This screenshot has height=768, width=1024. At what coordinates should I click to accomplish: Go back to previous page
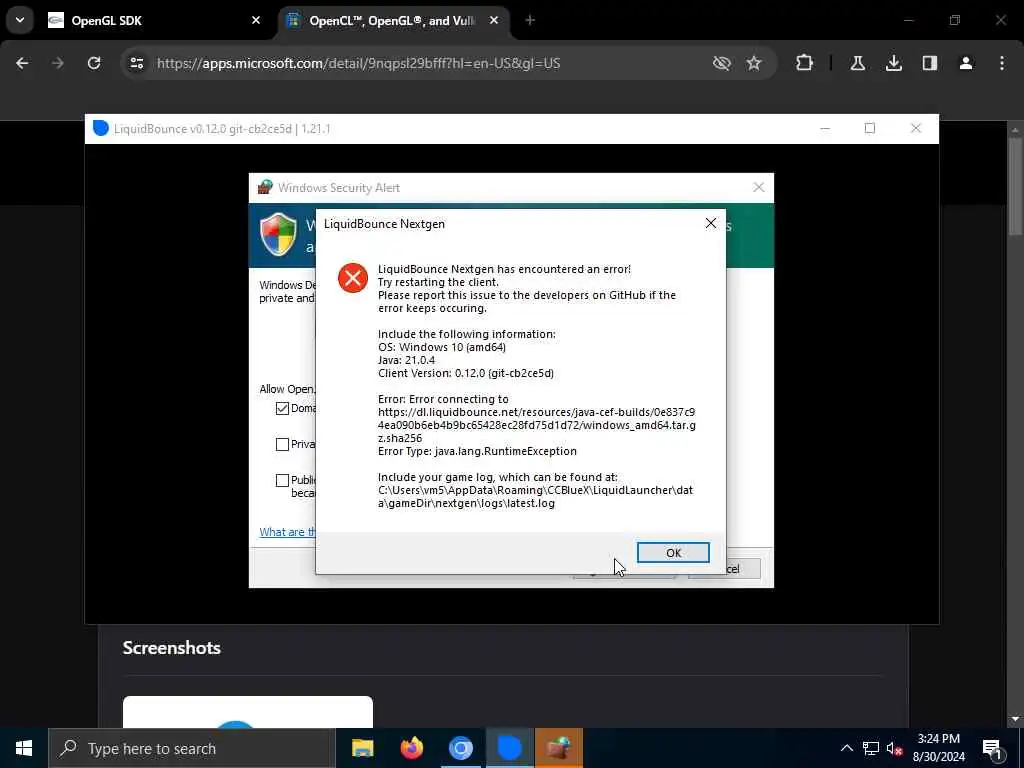pyautogui.click(x=22, y=63)
